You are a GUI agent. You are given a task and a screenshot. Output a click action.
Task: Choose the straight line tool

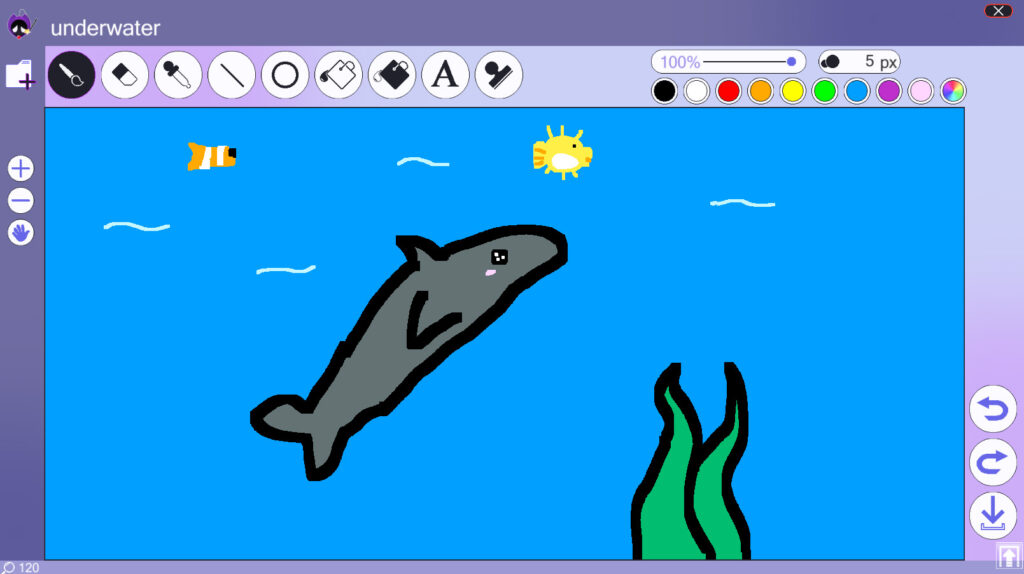point(232,75)
